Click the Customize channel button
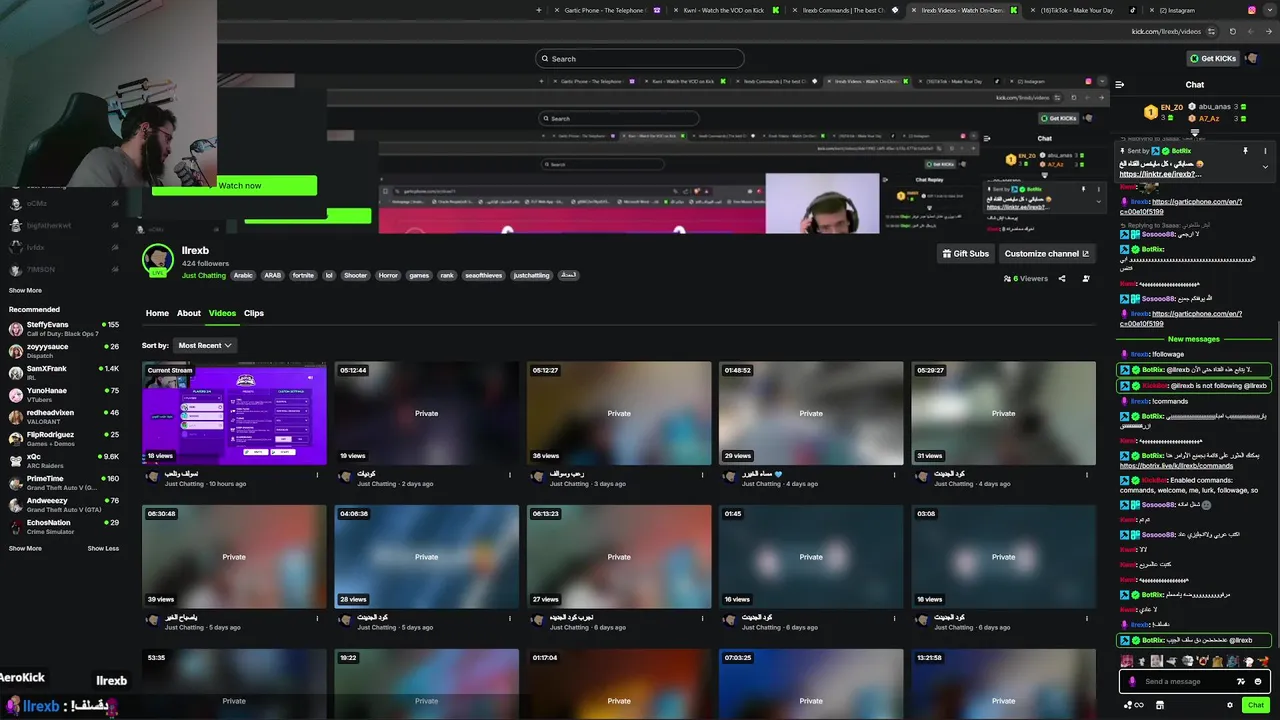 click(x=1047, y=254)
